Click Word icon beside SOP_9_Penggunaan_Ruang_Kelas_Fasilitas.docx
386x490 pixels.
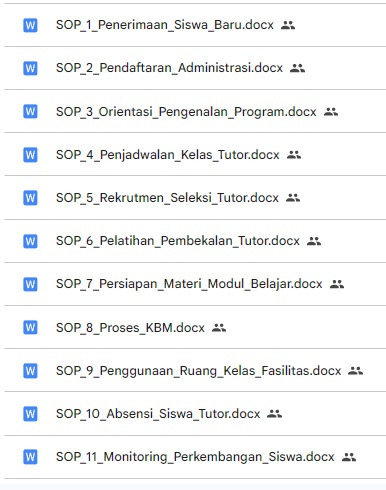click(30, 371)
